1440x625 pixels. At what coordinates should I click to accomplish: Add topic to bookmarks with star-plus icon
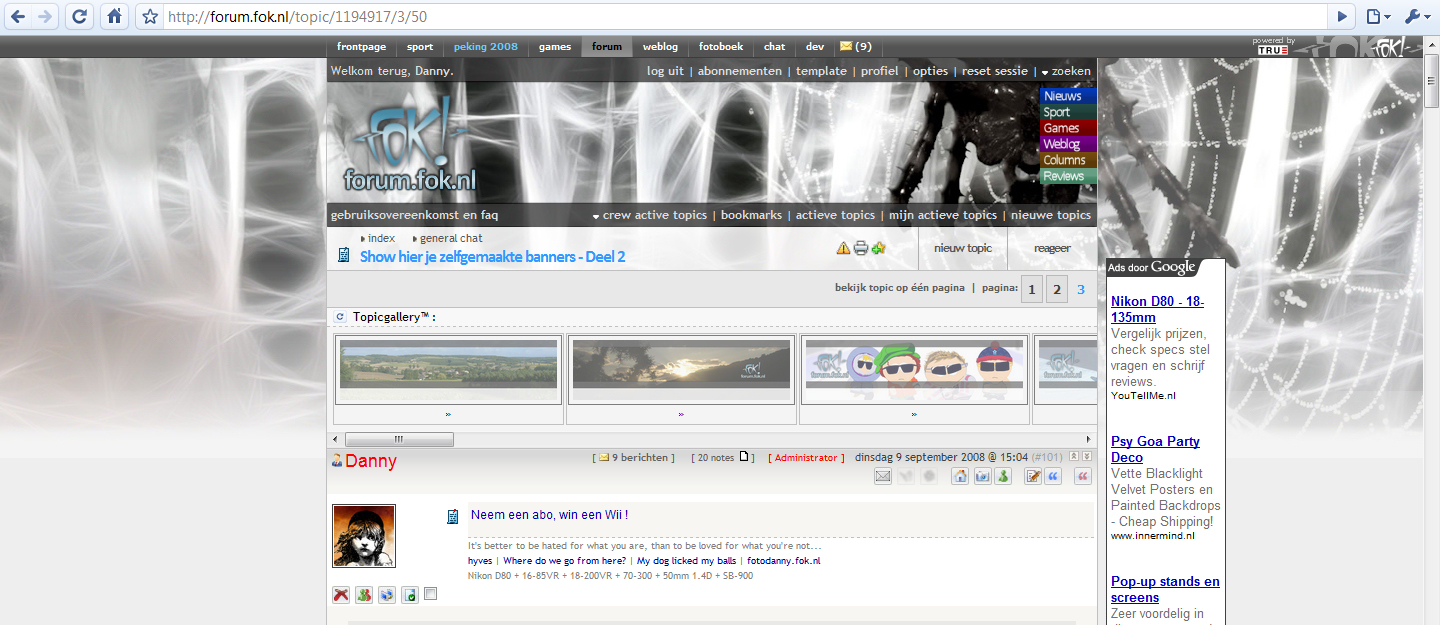(x=878, y=248)
